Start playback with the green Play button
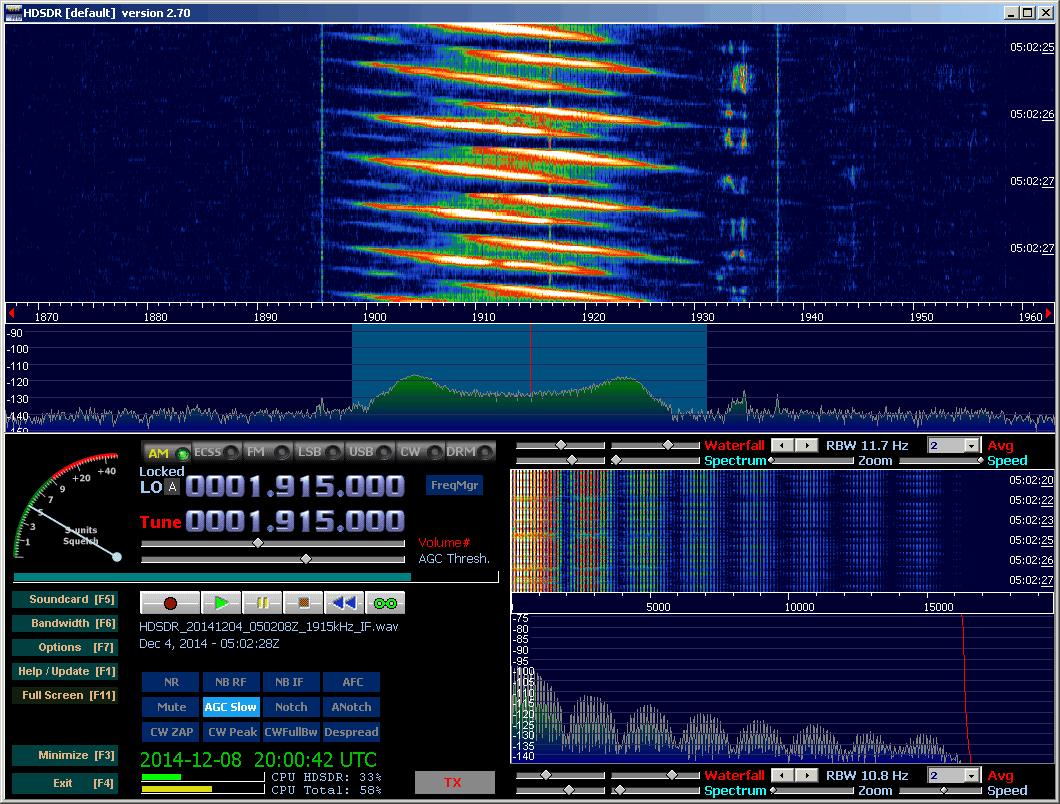 pyautogui.click(x=222, y=603)
